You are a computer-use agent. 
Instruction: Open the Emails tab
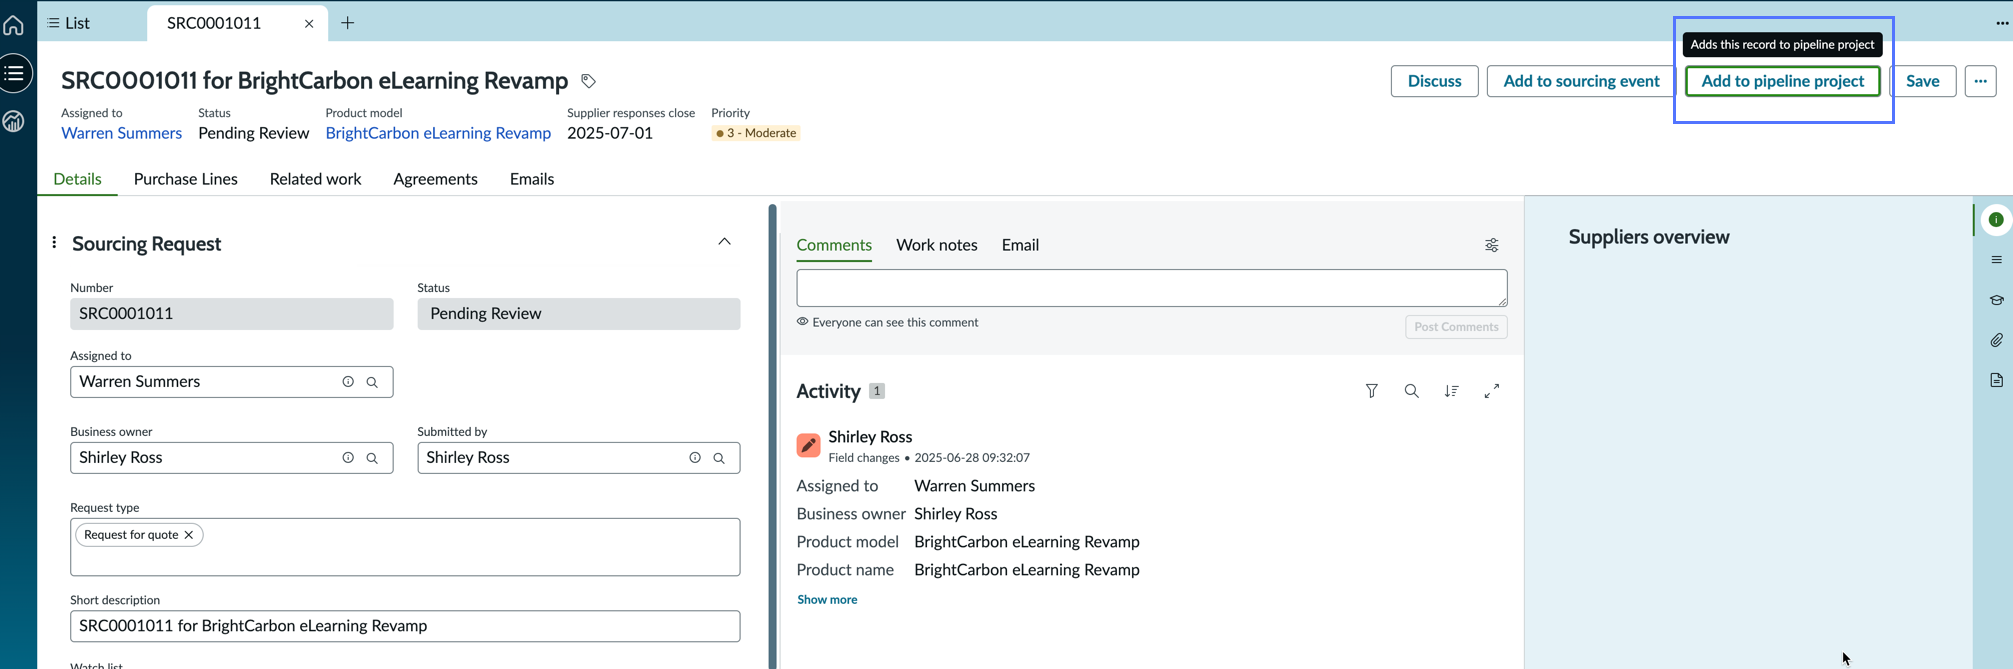532,179
